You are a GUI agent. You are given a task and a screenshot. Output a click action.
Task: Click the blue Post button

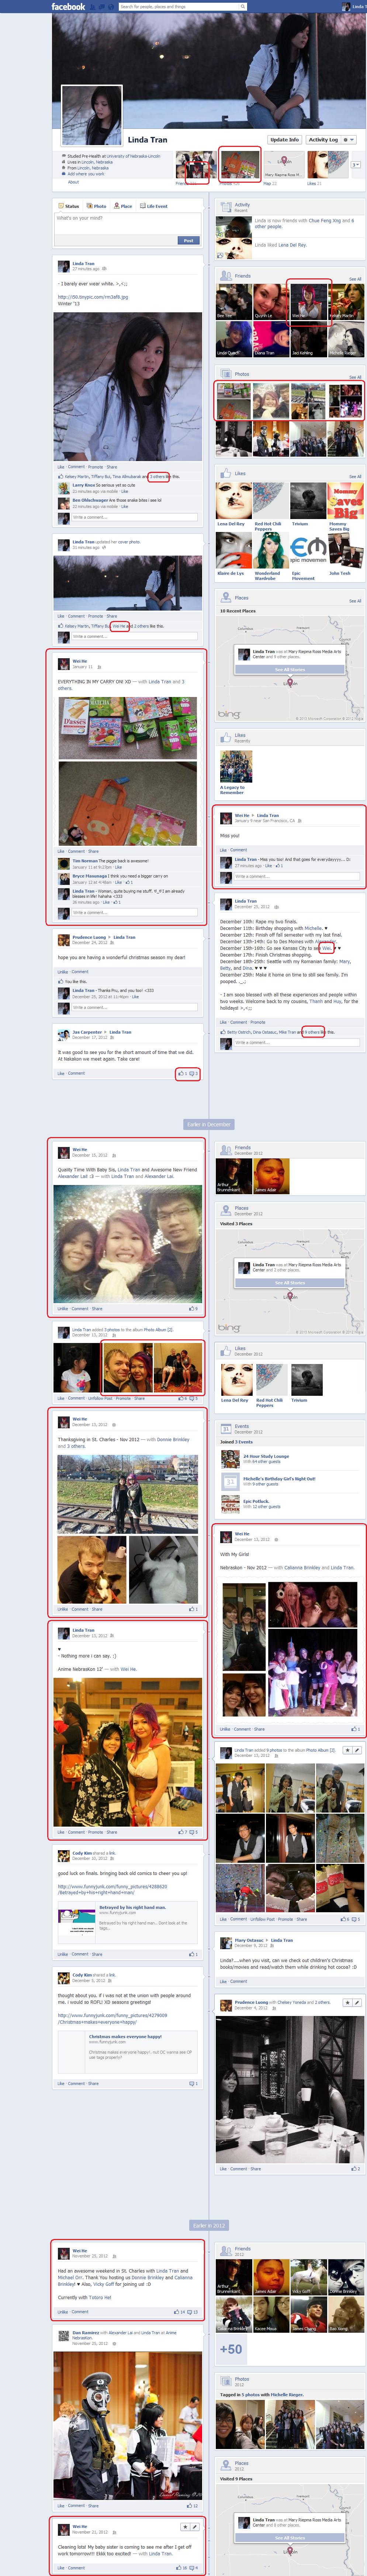(188, 240)
